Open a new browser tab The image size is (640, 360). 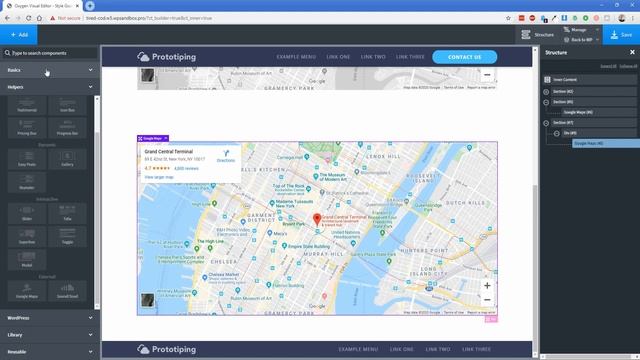coord(90,6)
